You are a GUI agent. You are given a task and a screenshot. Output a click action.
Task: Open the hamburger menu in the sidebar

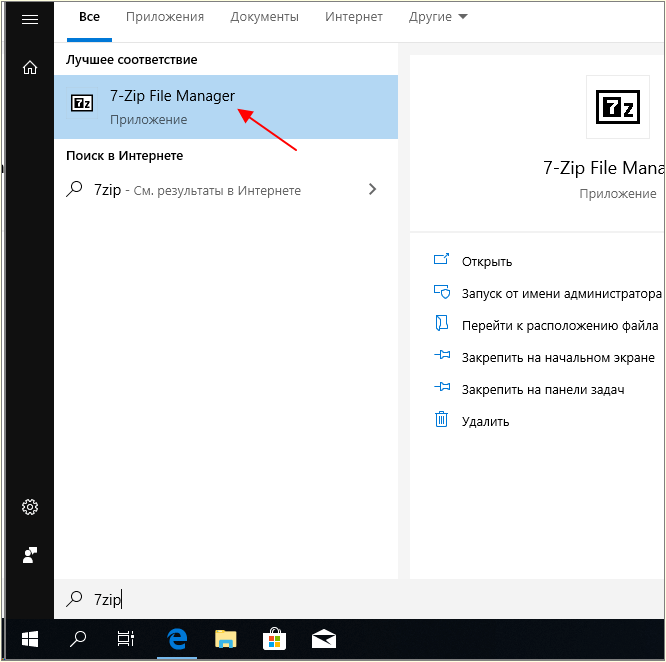[30, 20]
